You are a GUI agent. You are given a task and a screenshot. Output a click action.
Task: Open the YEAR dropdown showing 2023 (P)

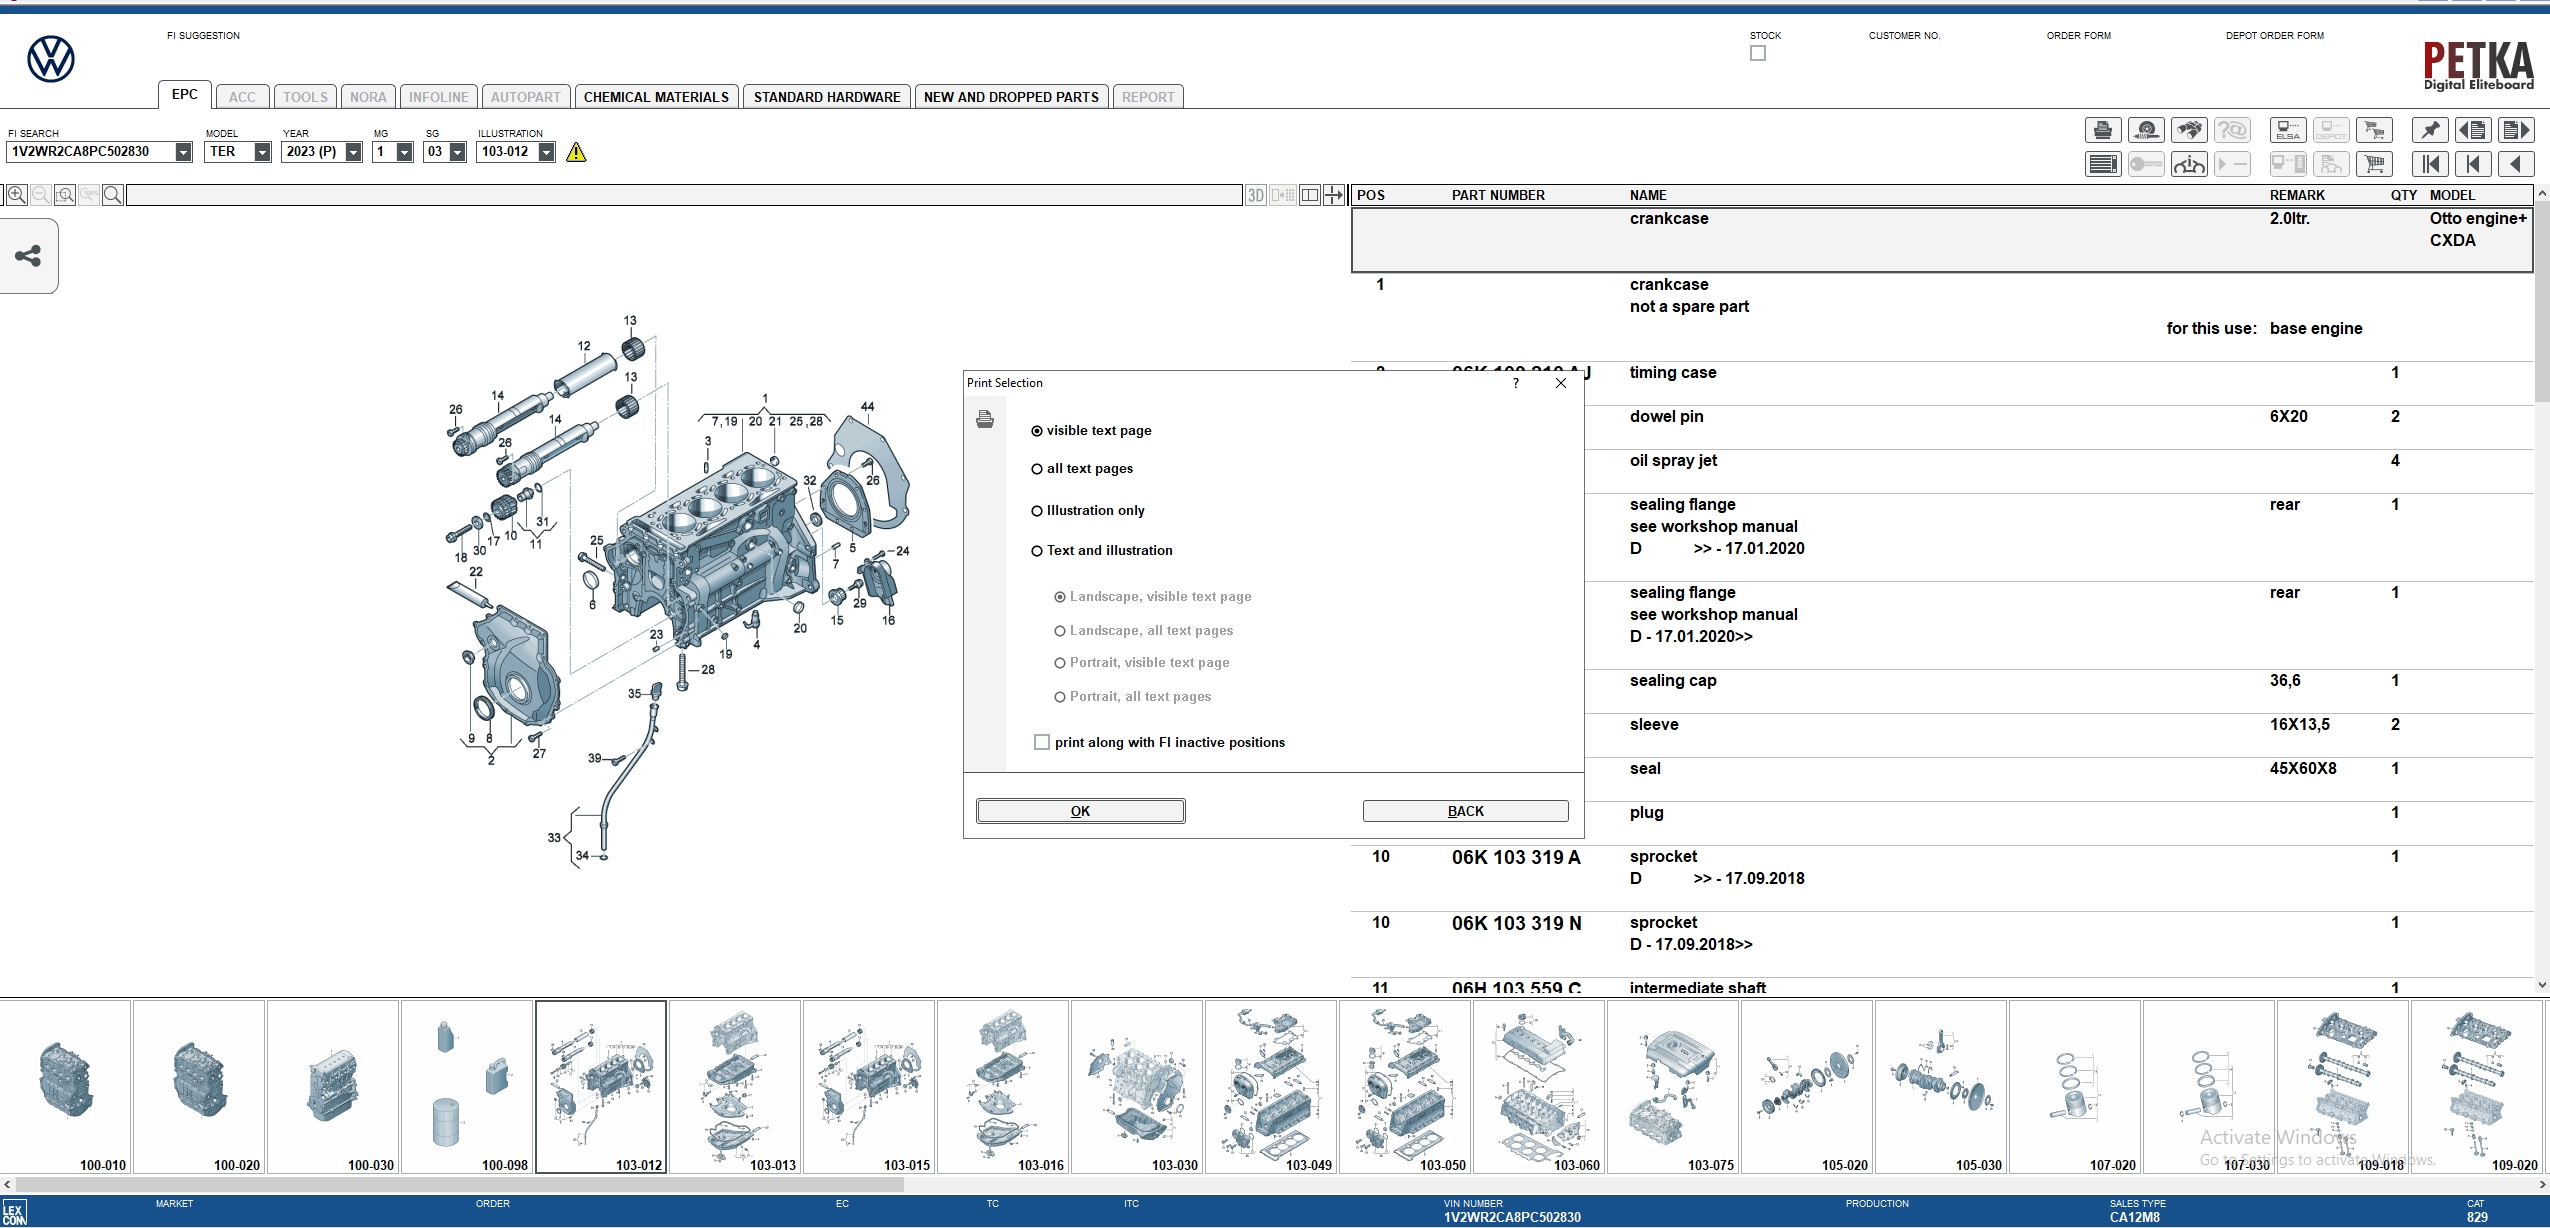pos(353,152)
